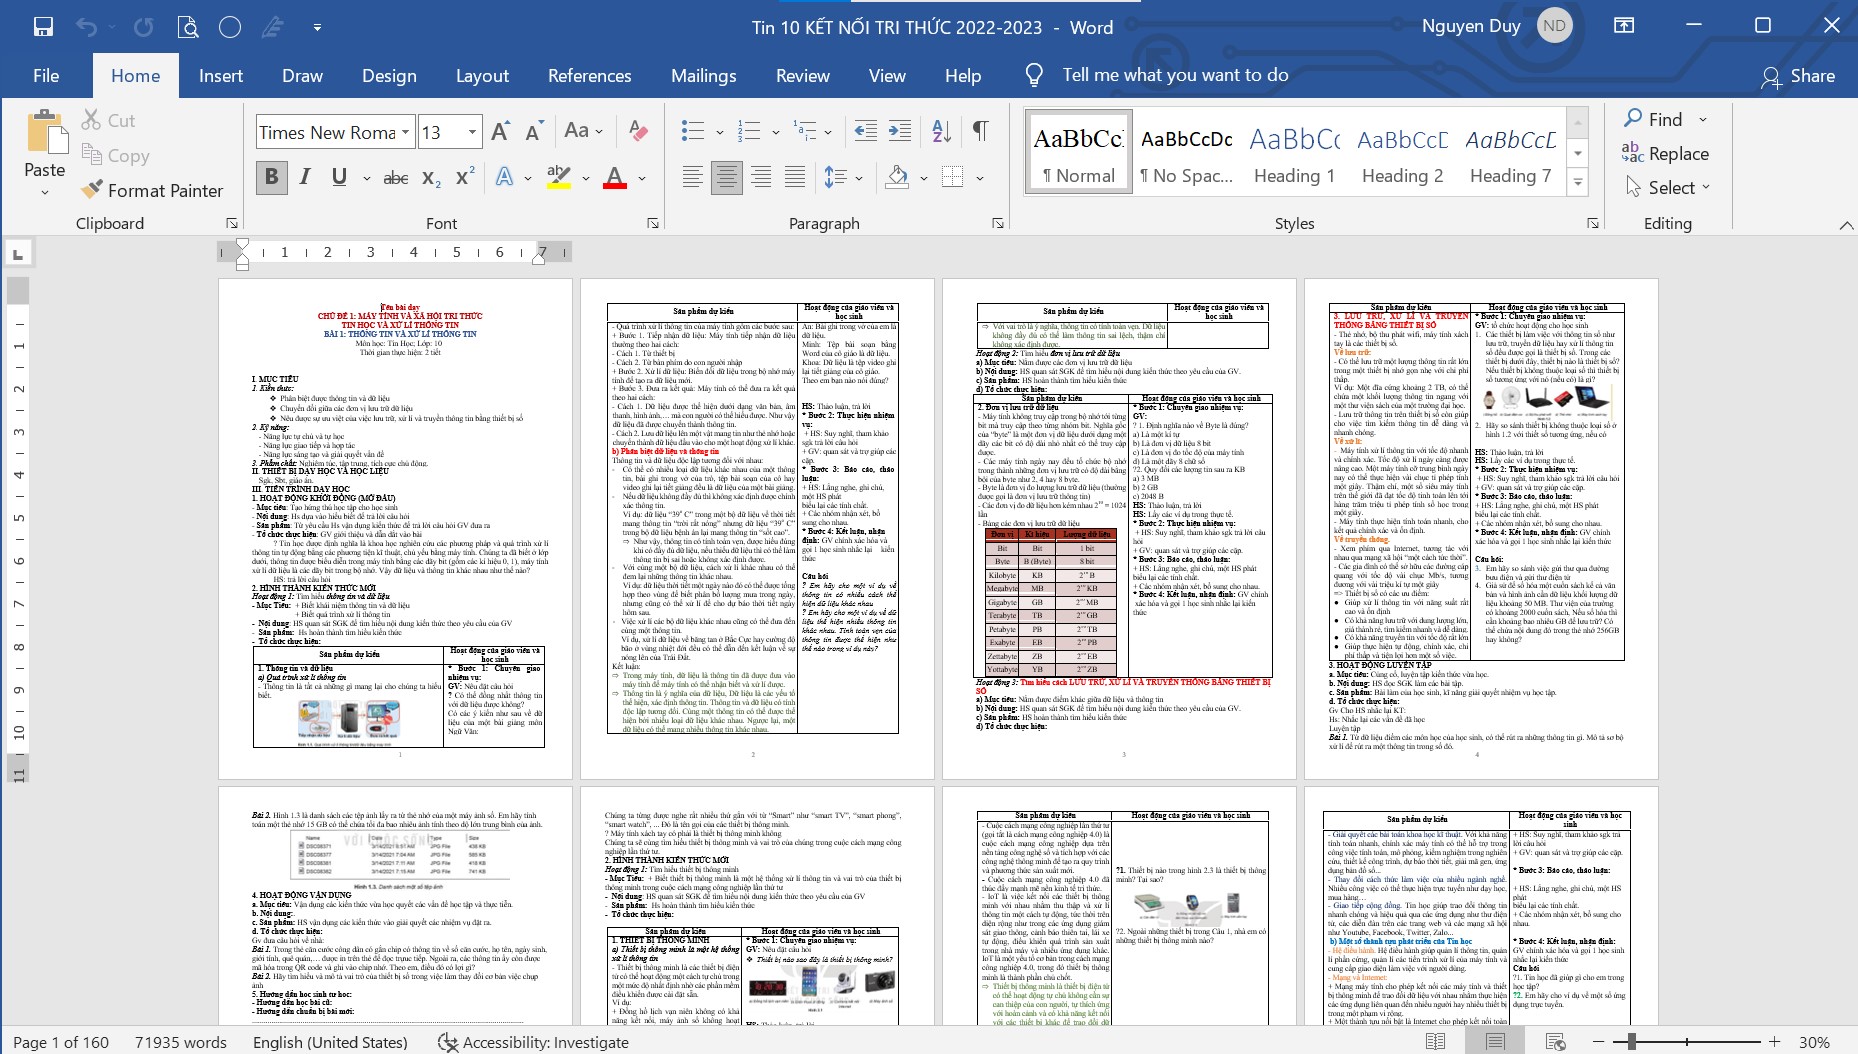Undo the last action
1858x1054 pixels.
pyautogui.click(x=87, y=27)
